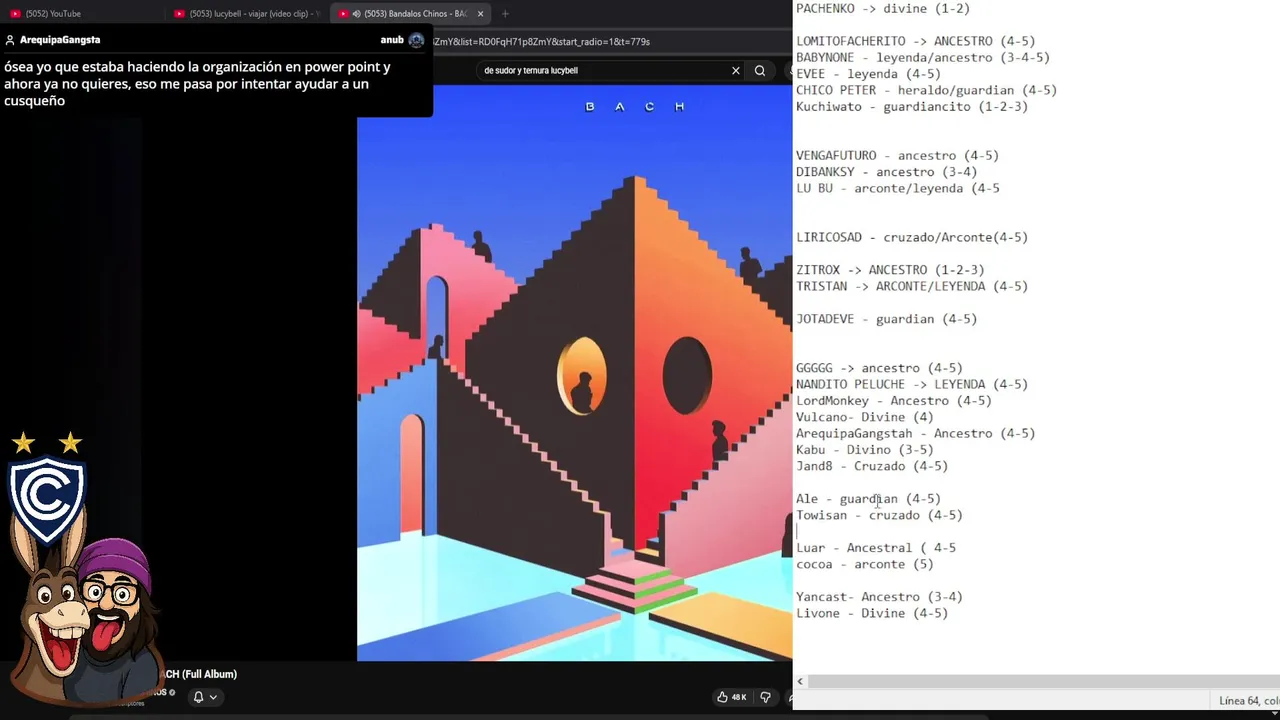Click the 'Luar - Ancestral ( 4-5' line
This screenshot has width=1280, height=720.
click(x=876, y=548)
